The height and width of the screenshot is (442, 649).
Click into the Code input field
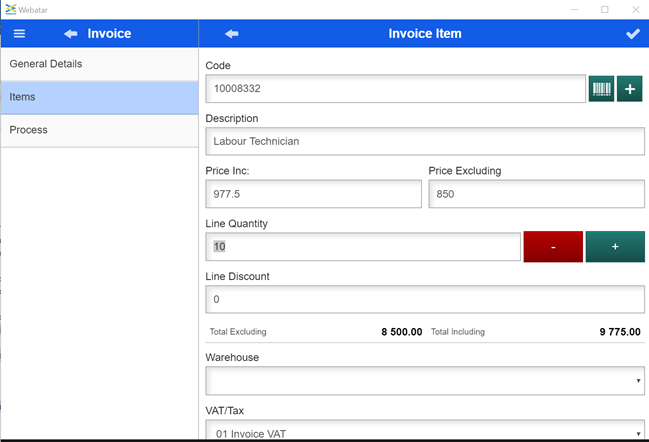[x=395, y=89]
